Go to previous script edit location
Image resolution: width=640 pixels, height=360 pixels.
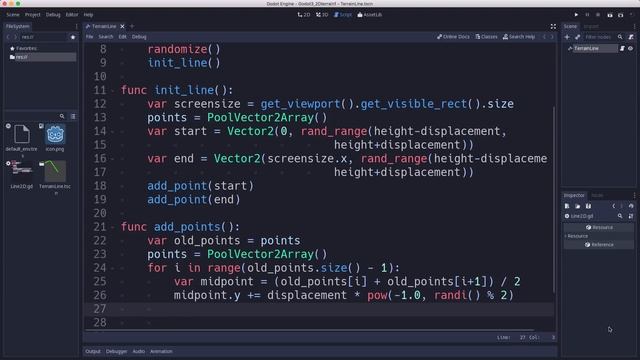544,37
